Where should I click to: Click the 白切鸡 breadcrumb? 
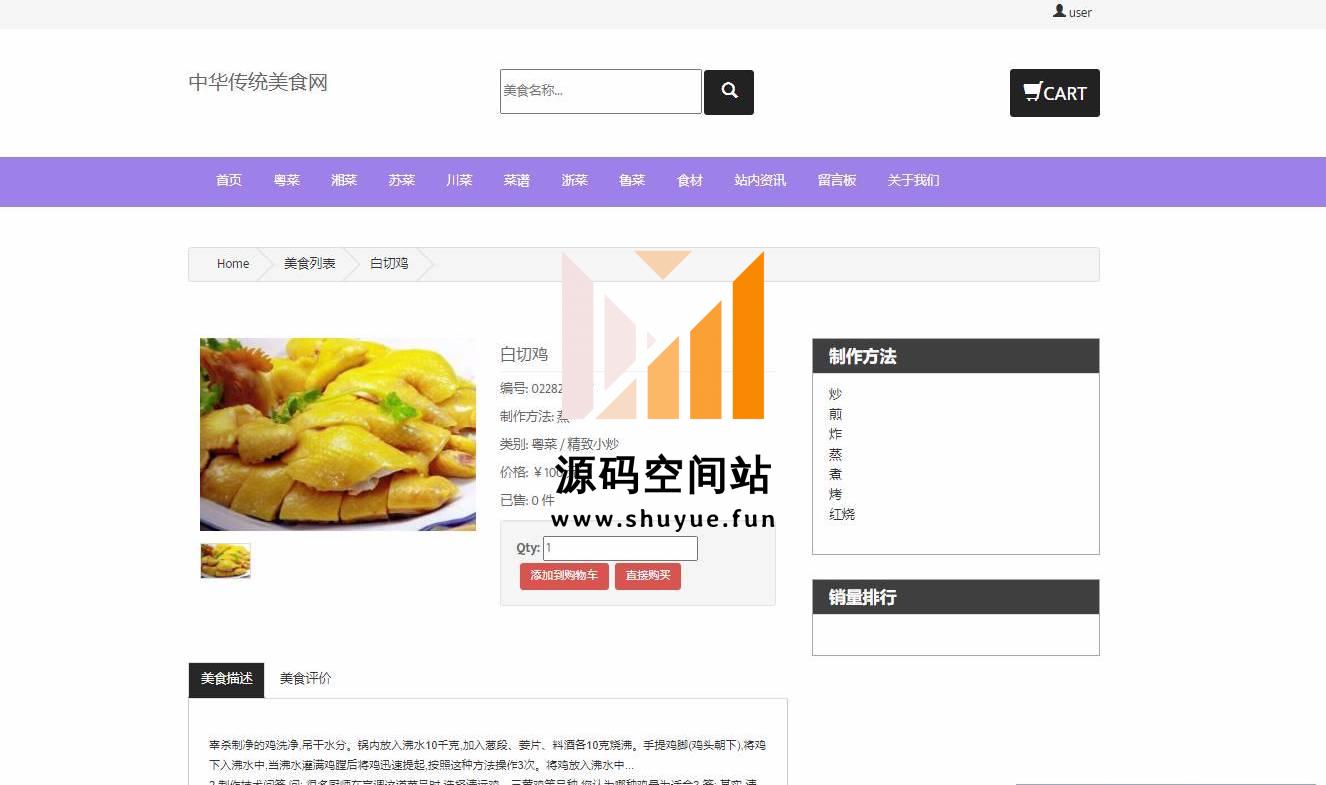pos(389,264)
